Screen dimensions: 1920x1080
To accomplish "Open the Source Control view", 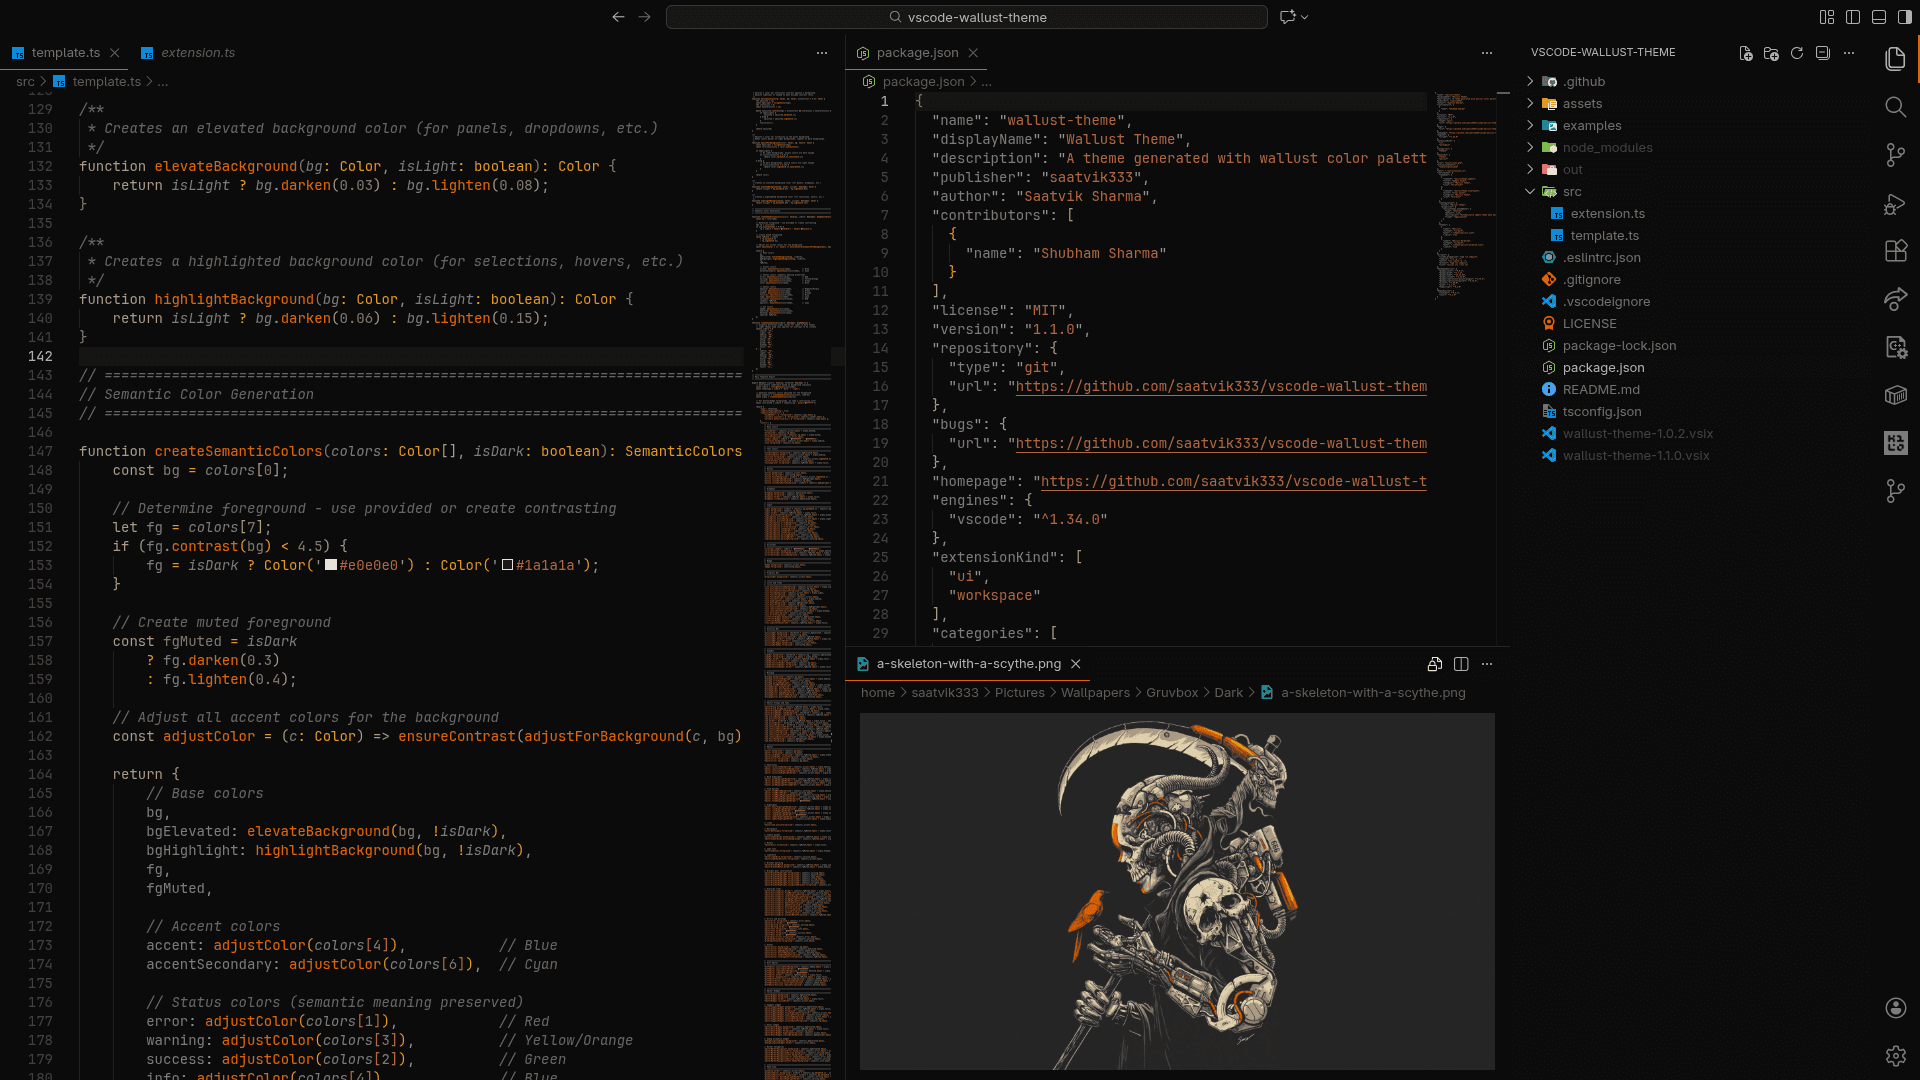I will [x=1896, y=155].
